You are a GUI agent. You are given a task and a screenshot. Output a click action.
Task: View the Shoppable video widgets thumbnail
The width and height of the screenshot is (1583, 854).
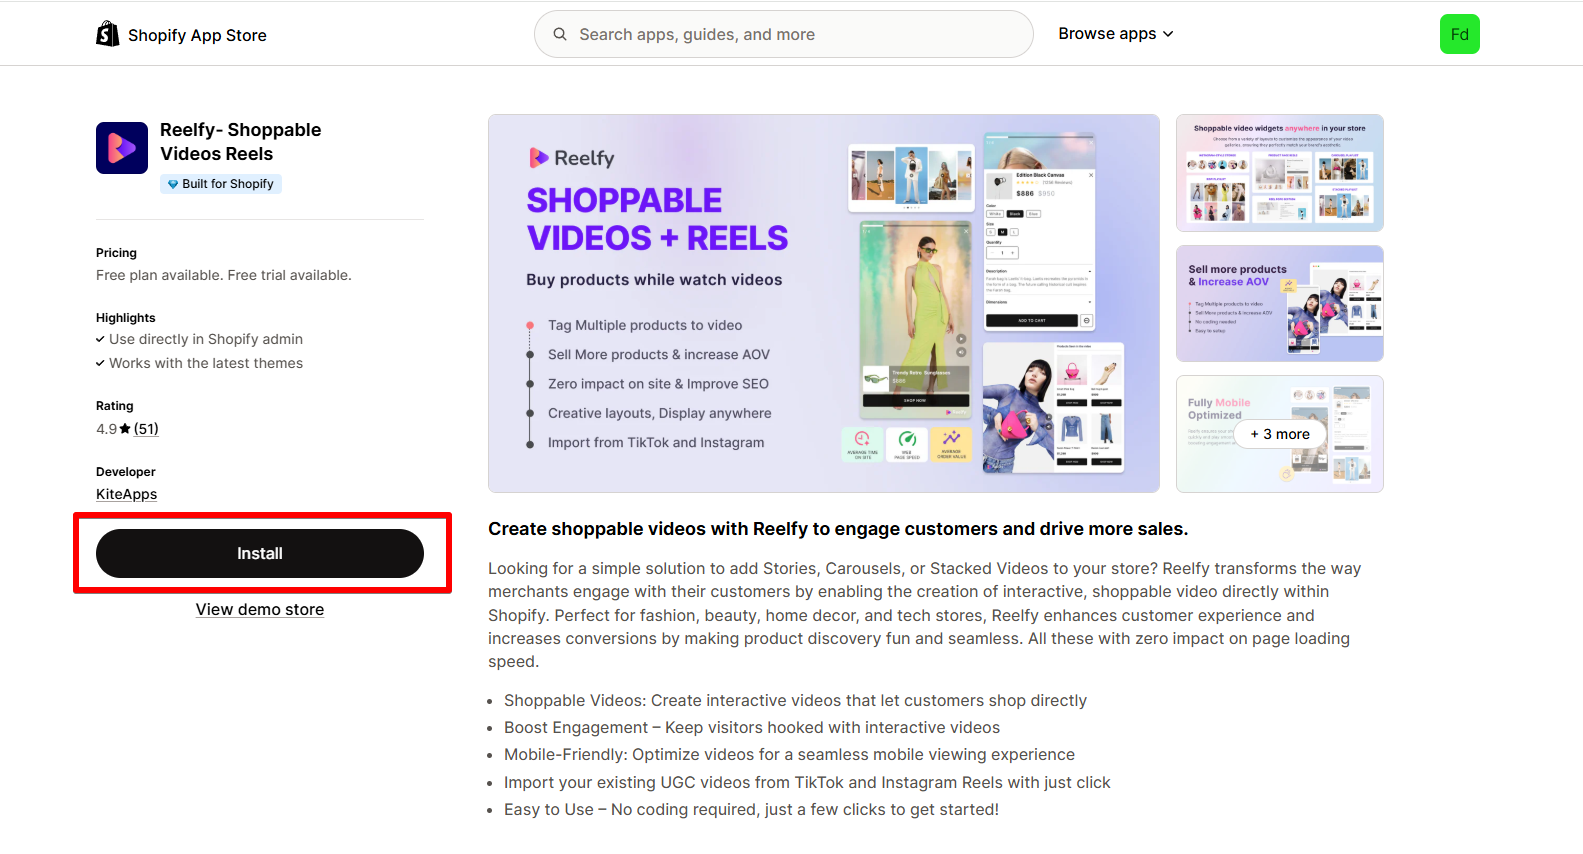pos(1280,173)
